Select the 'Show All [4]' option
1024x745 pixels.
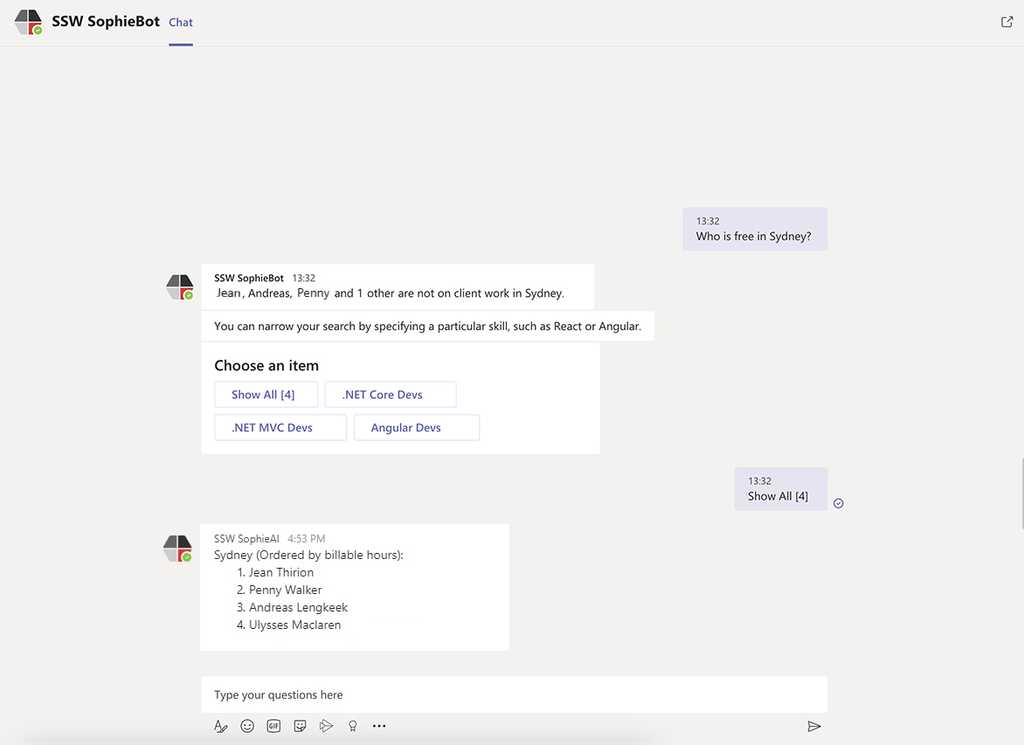(x=265, y=394)
